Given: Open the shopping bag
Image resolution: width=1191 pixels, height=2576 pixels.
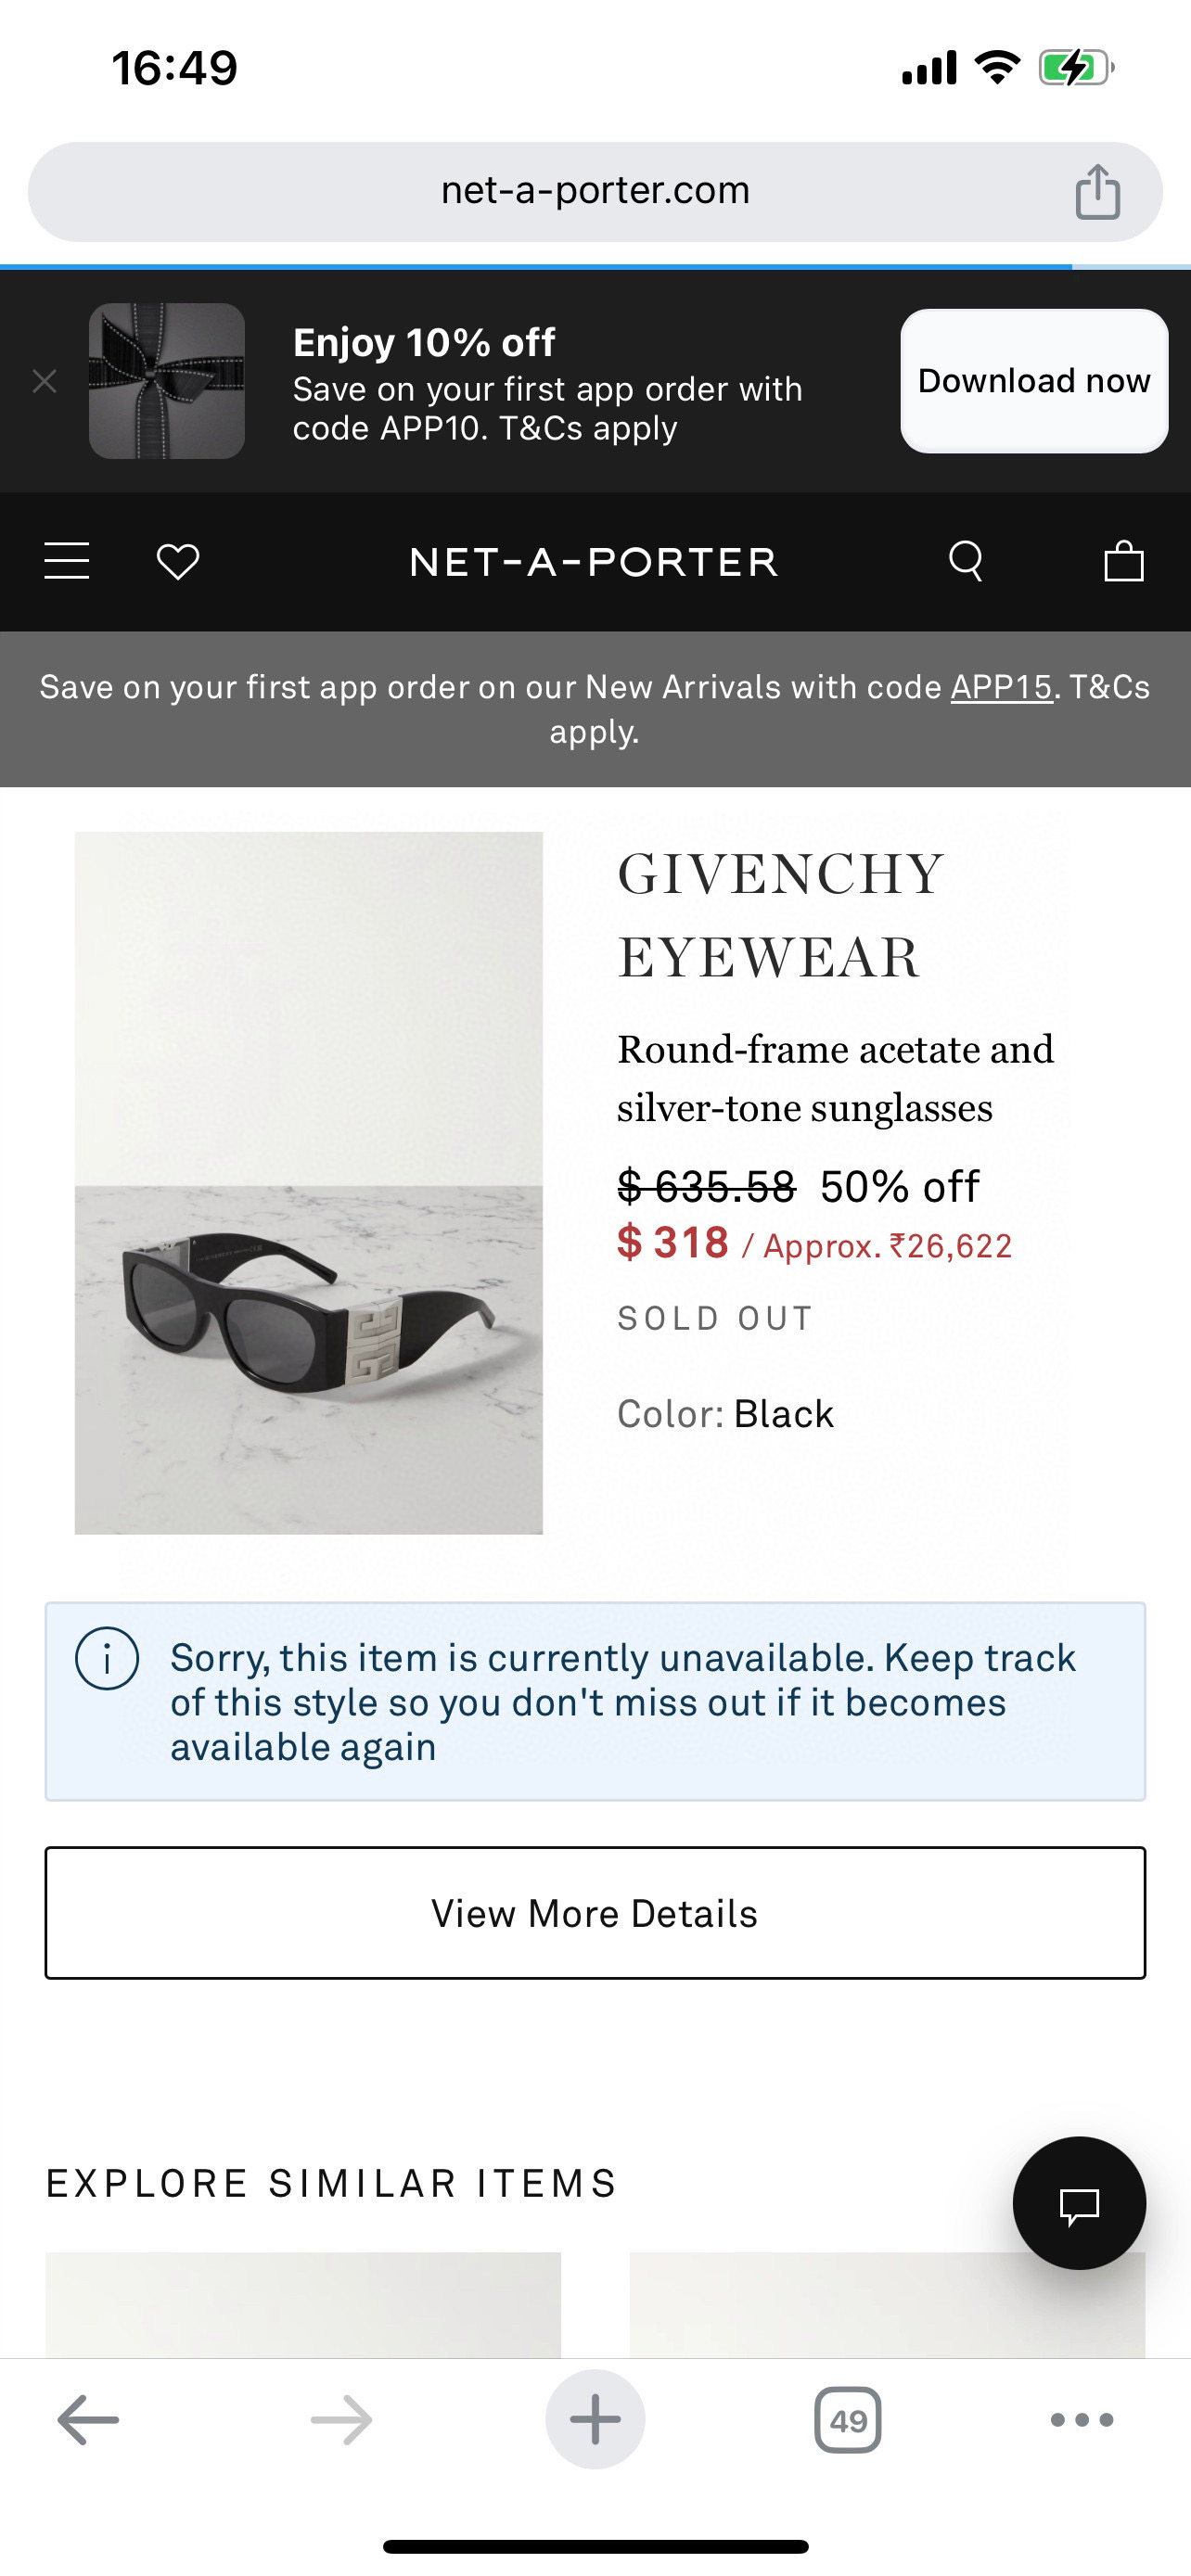Looking at the screenshot, I should [1123, 561].
